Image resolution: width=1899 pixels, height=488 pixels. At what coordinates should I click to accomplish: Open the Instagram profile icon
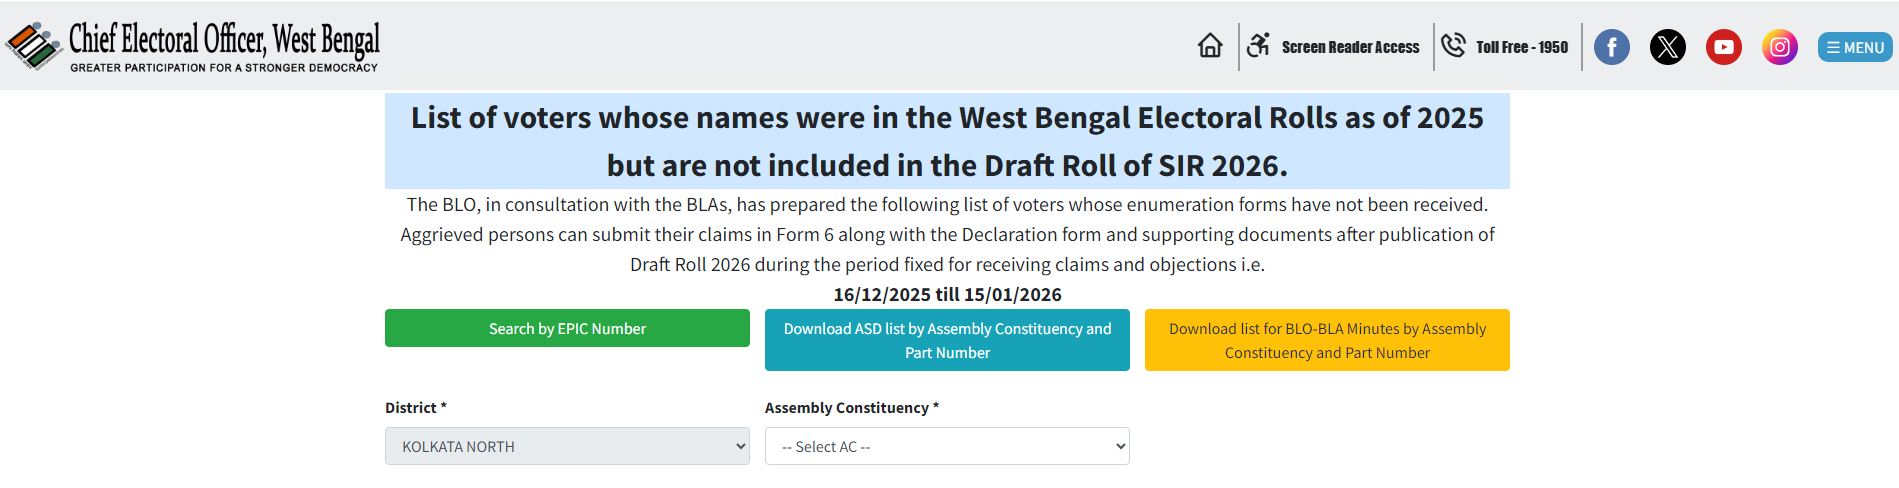[x=1779, y=47]
